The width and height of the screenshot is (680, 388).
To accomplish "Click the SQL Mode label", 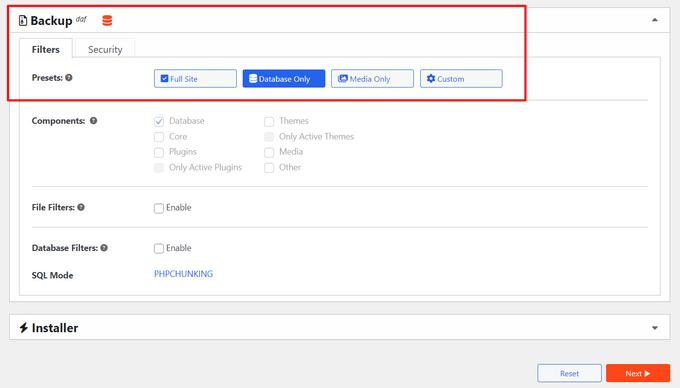I will tap(52, 275).
